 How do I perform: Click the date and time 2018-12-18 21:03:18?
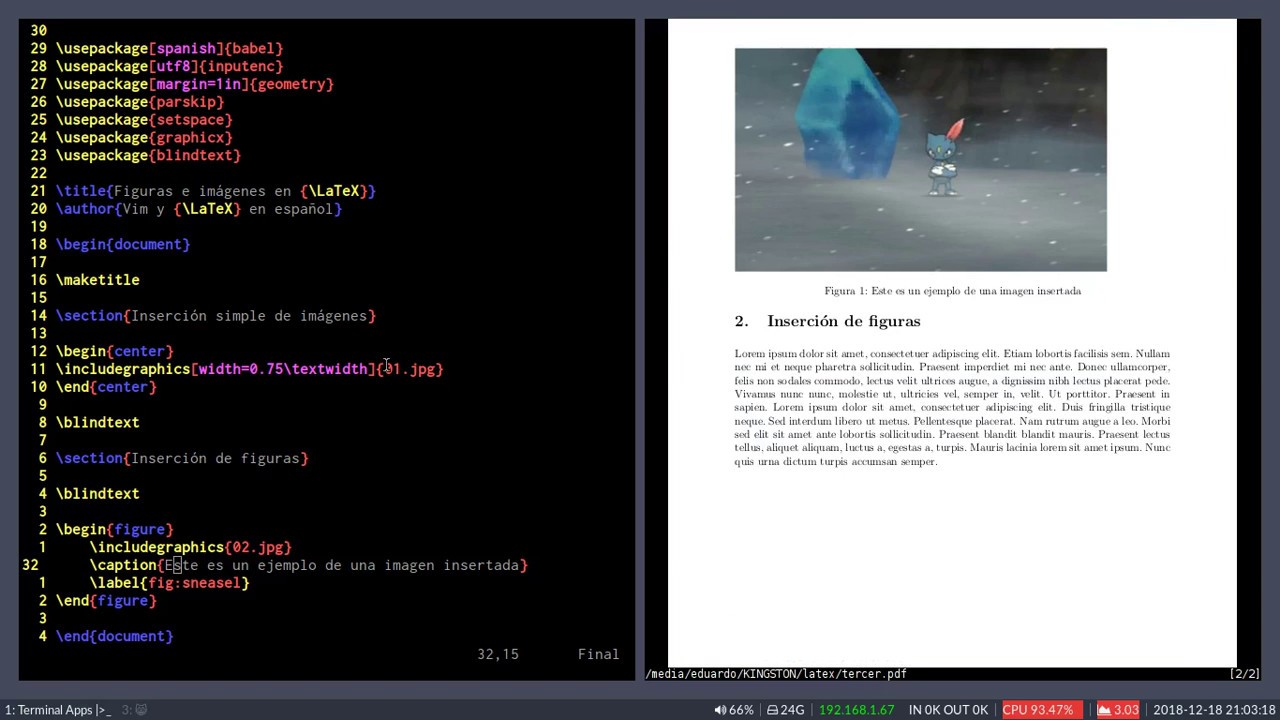(x=1214, y=710)
